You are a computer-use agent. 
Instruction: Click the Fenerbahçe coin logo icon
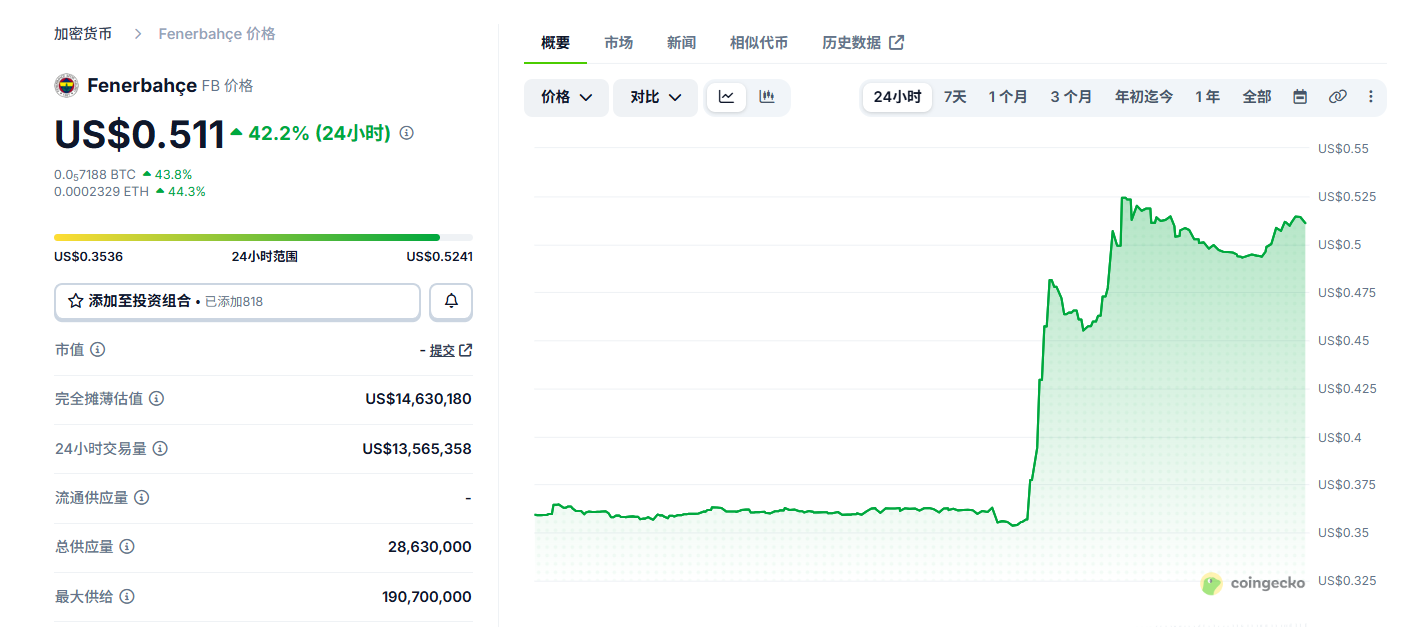click(x=66, y=86)
